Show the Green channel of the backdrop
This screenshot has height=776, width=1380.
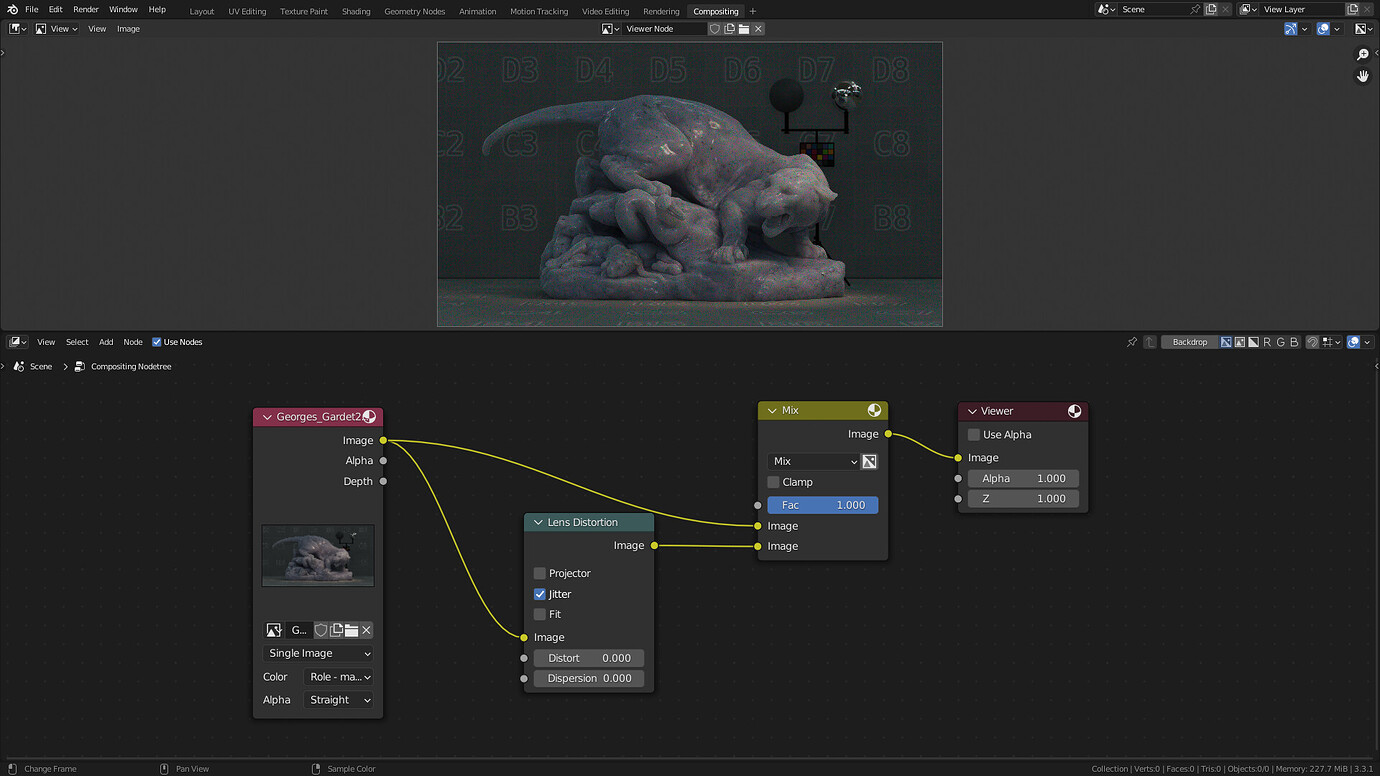(1281, 342)
